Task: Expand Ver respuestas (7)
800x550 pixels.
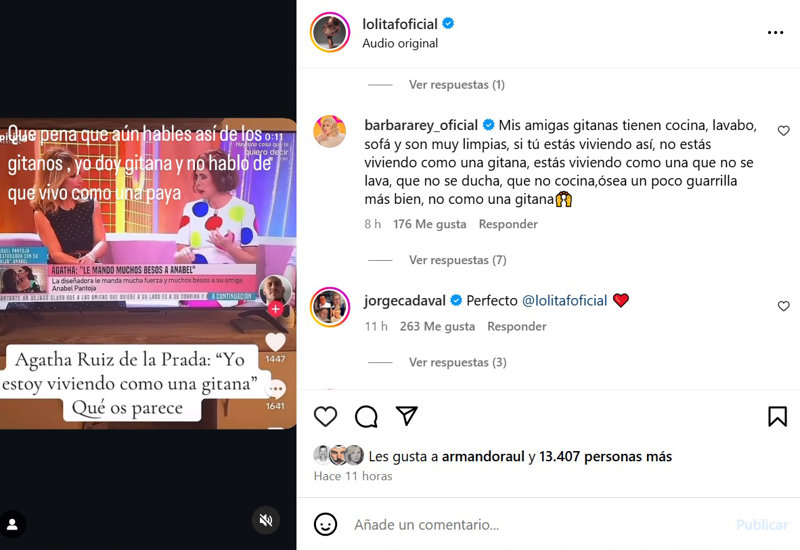Action: [457, 260]
